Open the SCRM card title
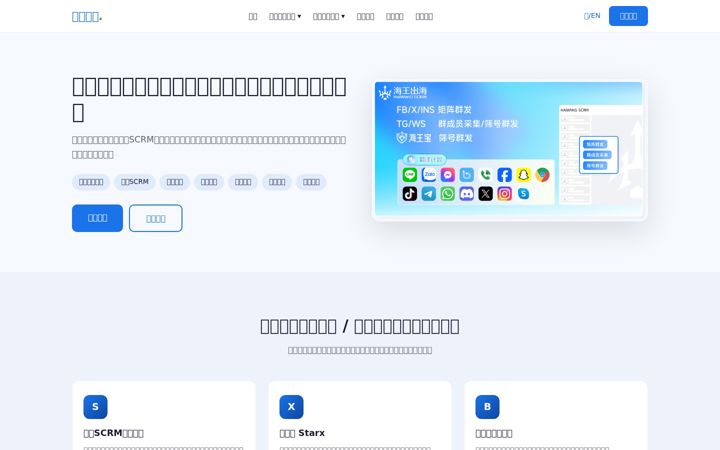 coord(113,433)
